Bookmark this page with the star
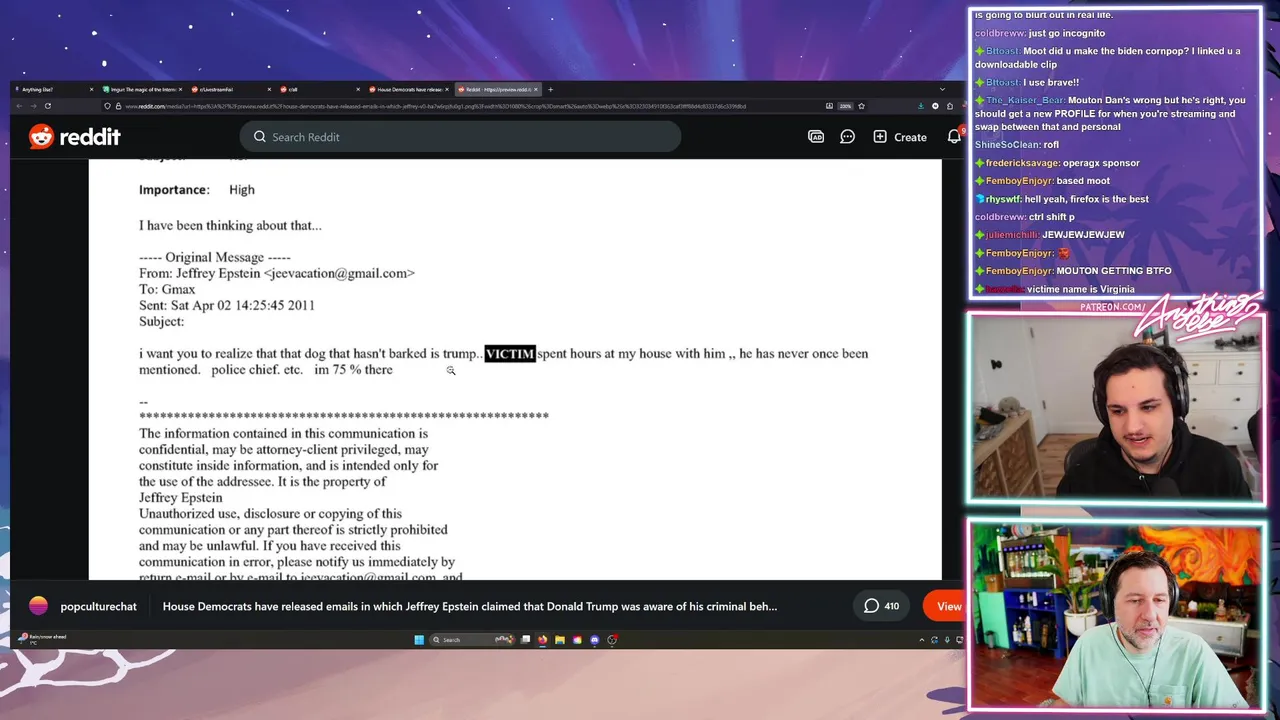 861,106
